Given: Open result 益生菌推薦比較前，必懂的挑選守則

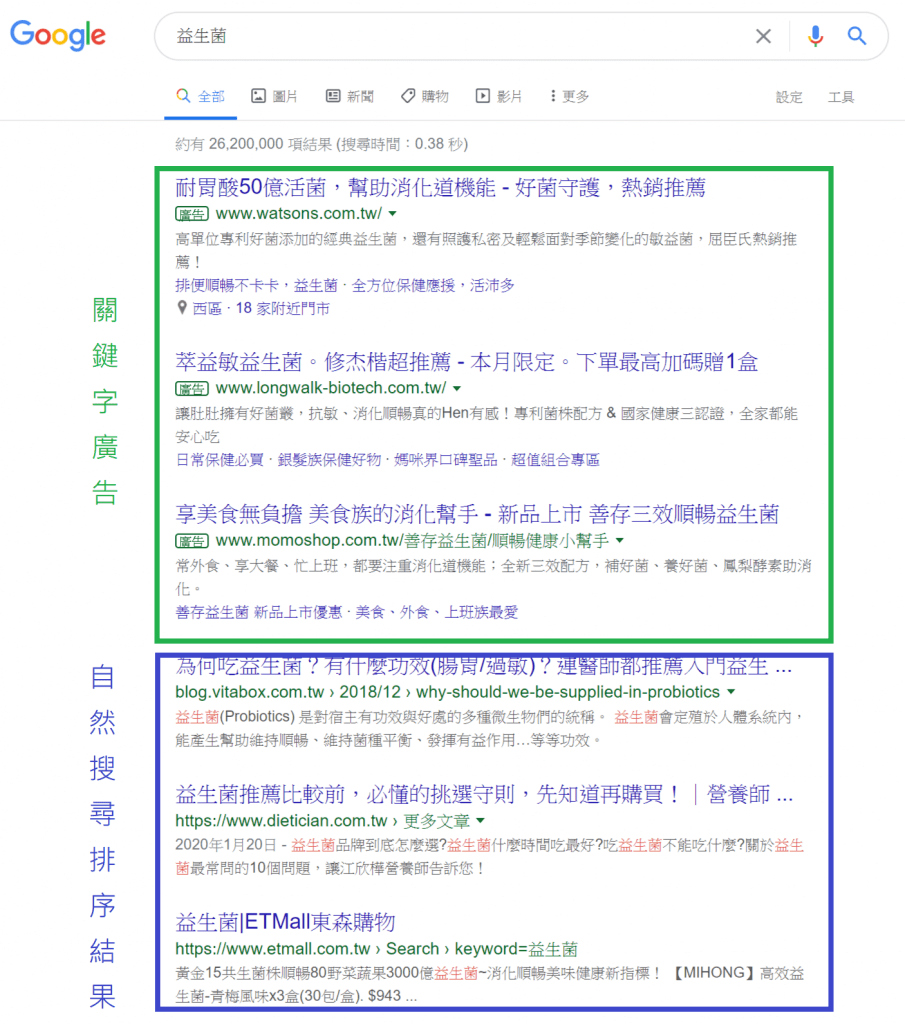Looking at the screenshot, I should click(484, 794).
